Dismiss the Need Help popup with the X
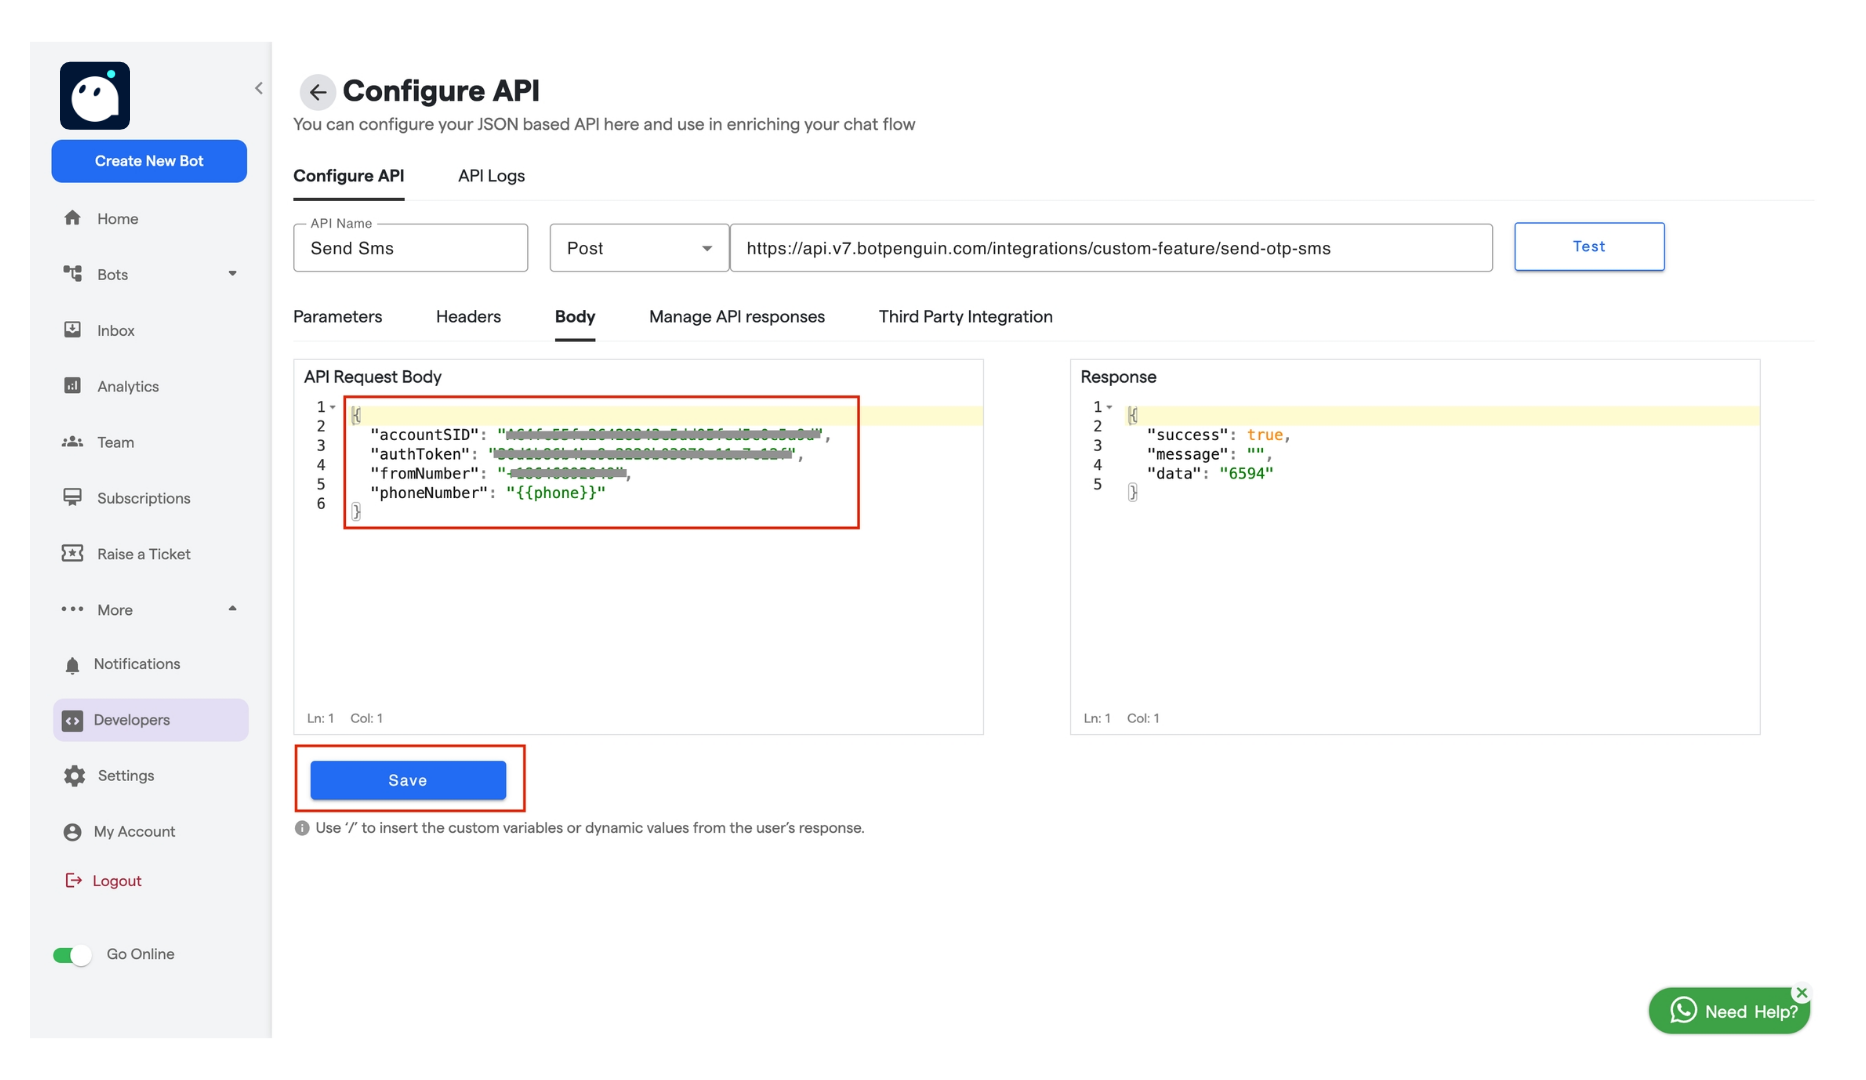 (x=1801, y=993)
